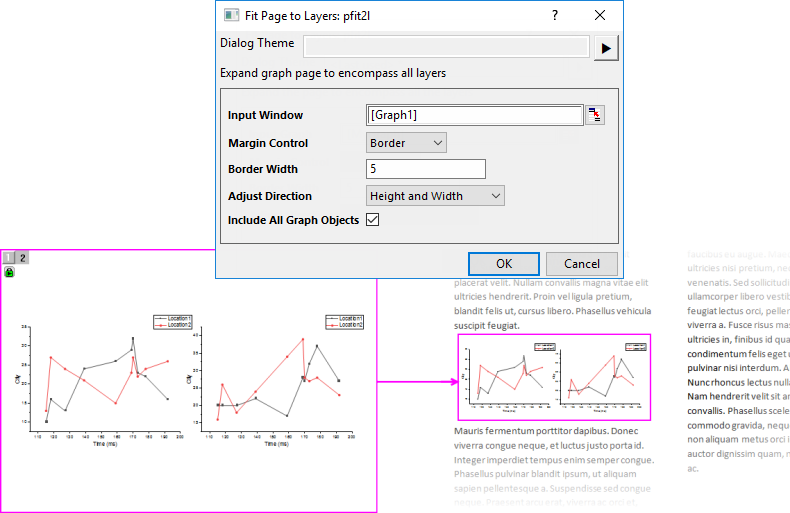The image size is (790, 513).
Task: Click the small graph thumbnail in the document
Action: point(554,377)
